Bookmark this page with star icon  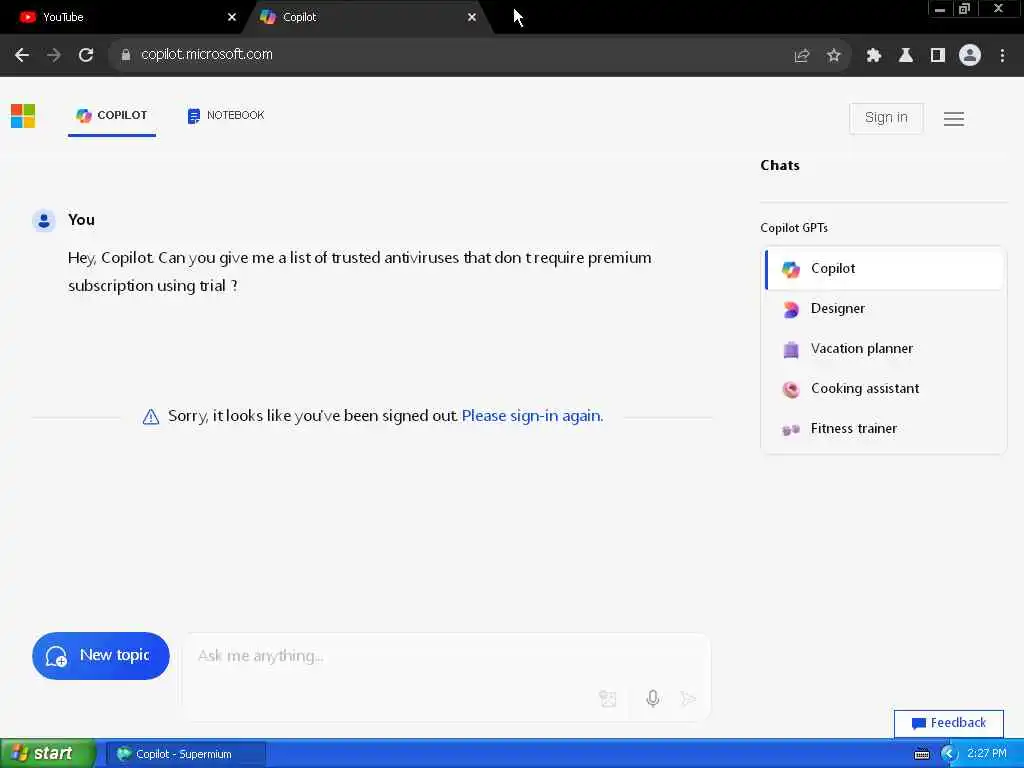tap(833, 56)
